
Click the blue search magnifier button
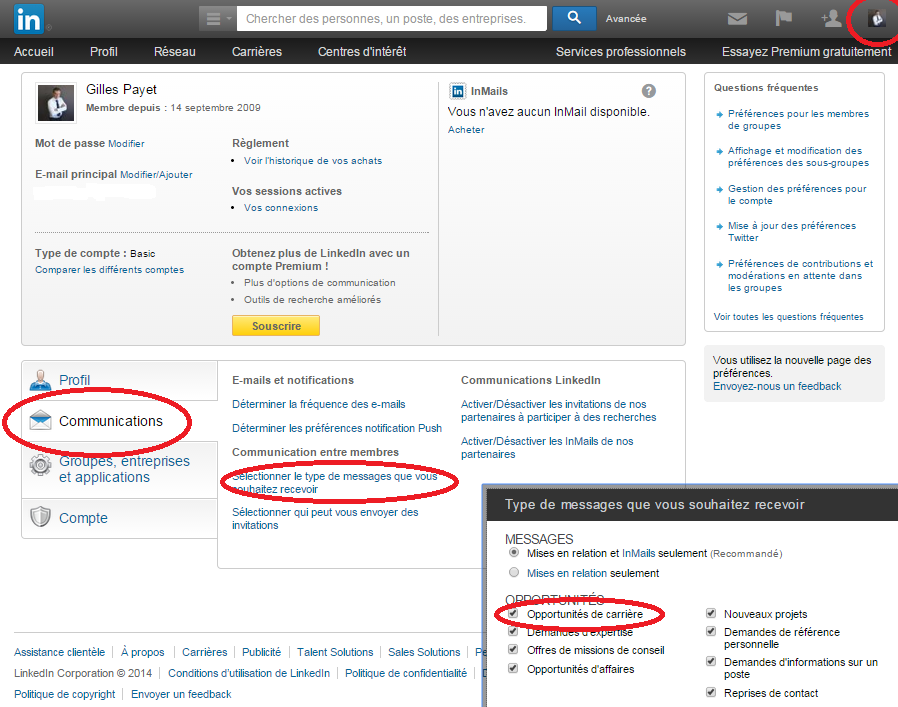[574, 18]
